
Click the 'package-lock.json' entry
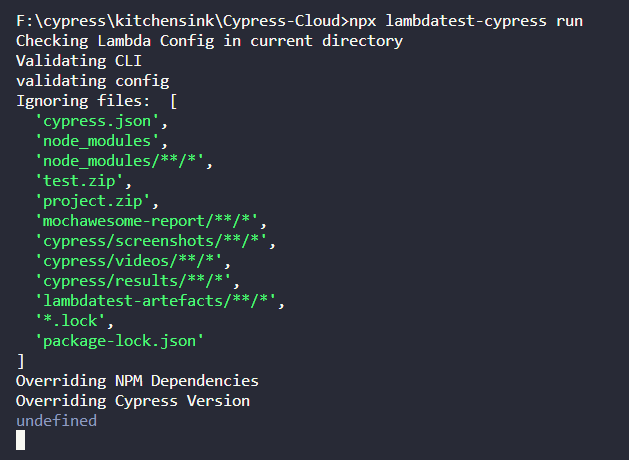pyautogui.click(x=120, y=341)
